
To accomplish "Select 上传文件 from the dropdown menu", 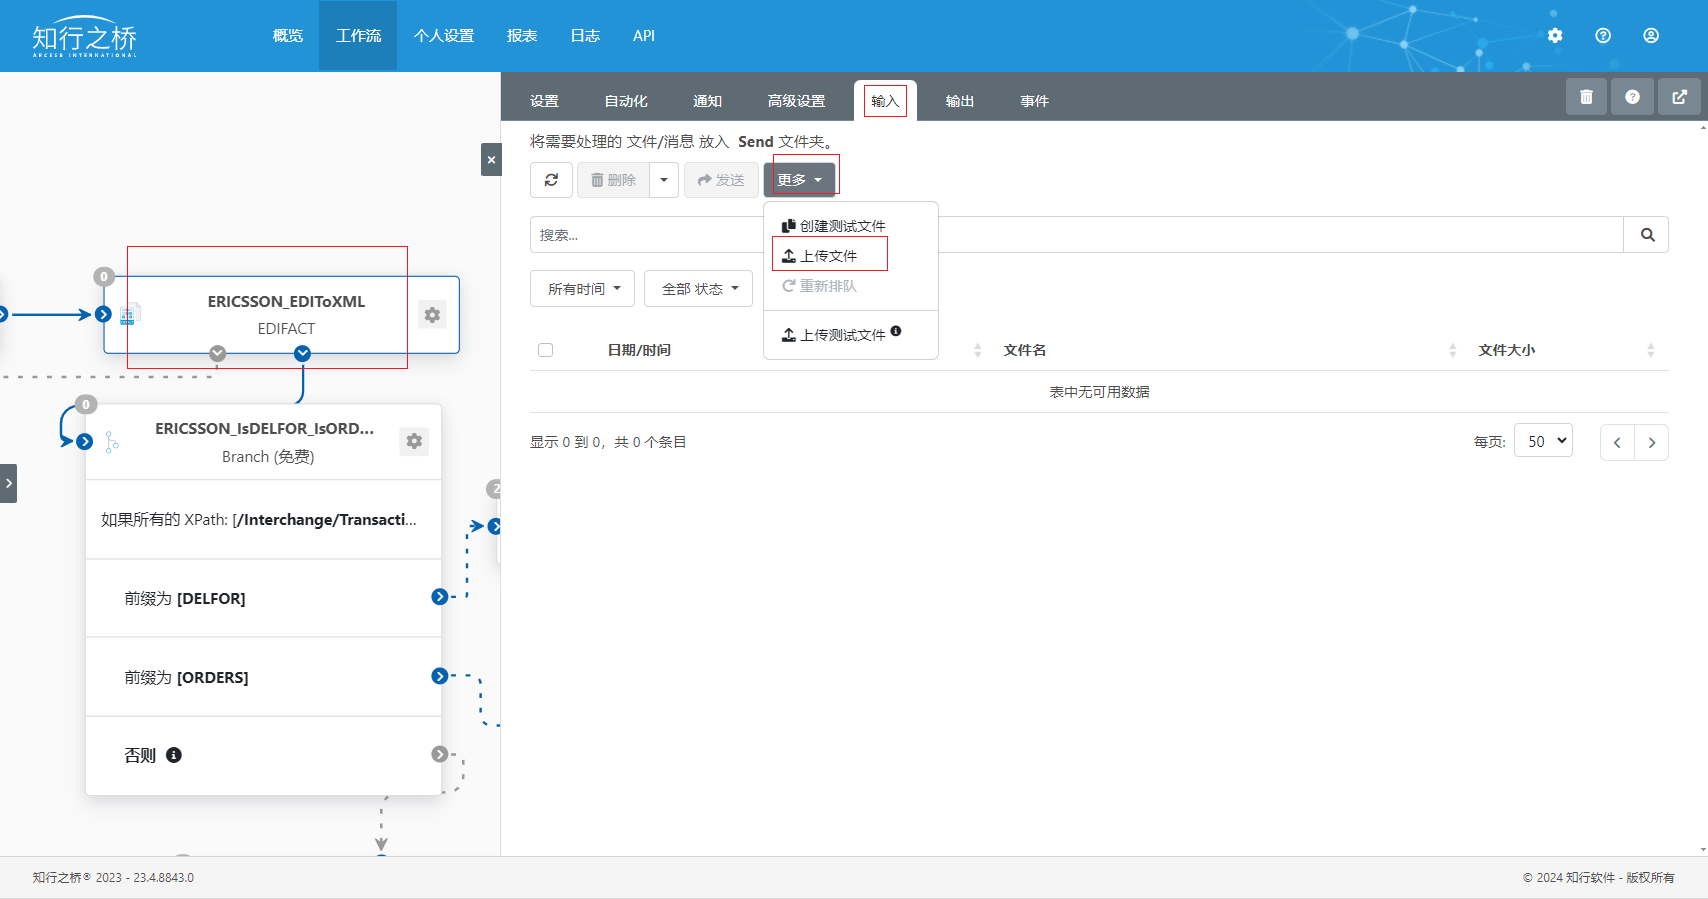I will tap(829, 256).
